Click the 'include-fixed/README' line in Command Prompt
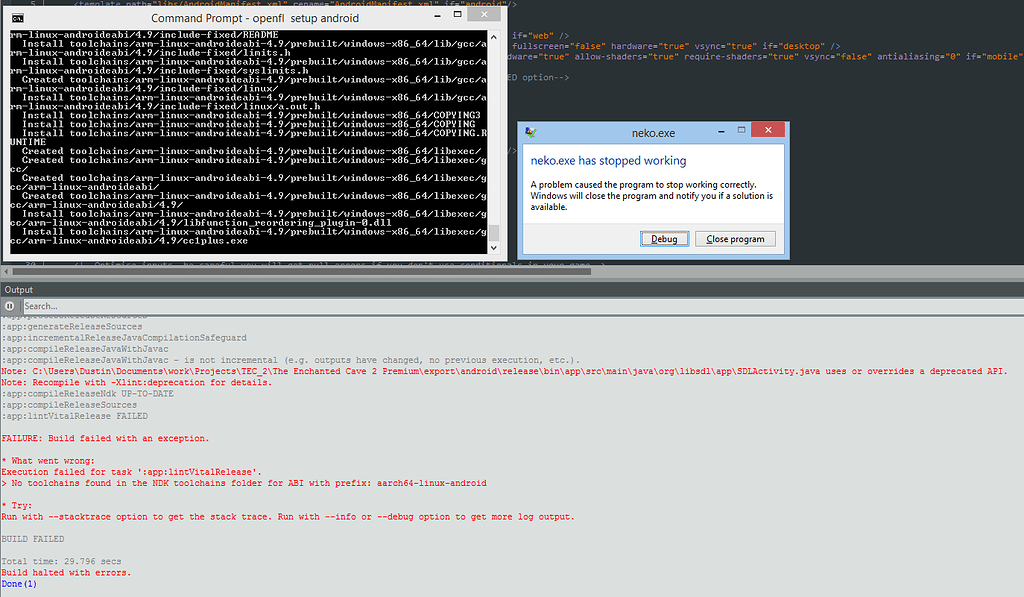The width and height of the screenshot is (1024, 597). click(x=144, y=35)
